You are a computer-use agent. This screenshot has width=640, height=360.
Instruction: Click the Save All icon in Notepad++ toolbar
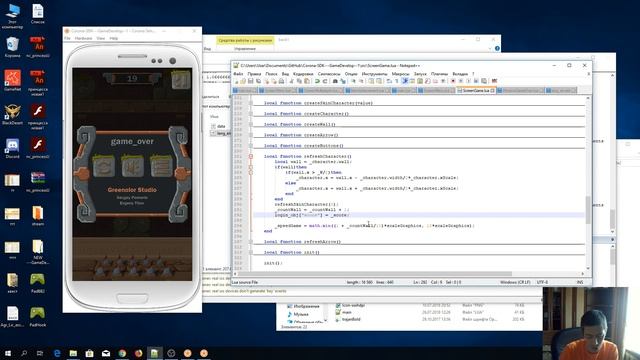pyautogui.click(x=258, y=81)
